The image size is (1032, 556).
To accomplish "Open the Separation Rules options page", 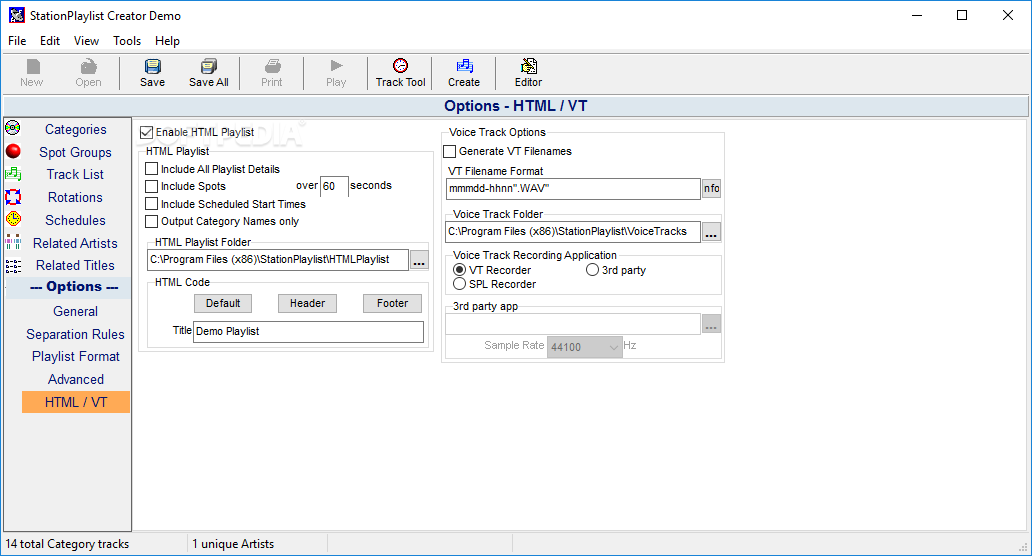I will (75, 334).
